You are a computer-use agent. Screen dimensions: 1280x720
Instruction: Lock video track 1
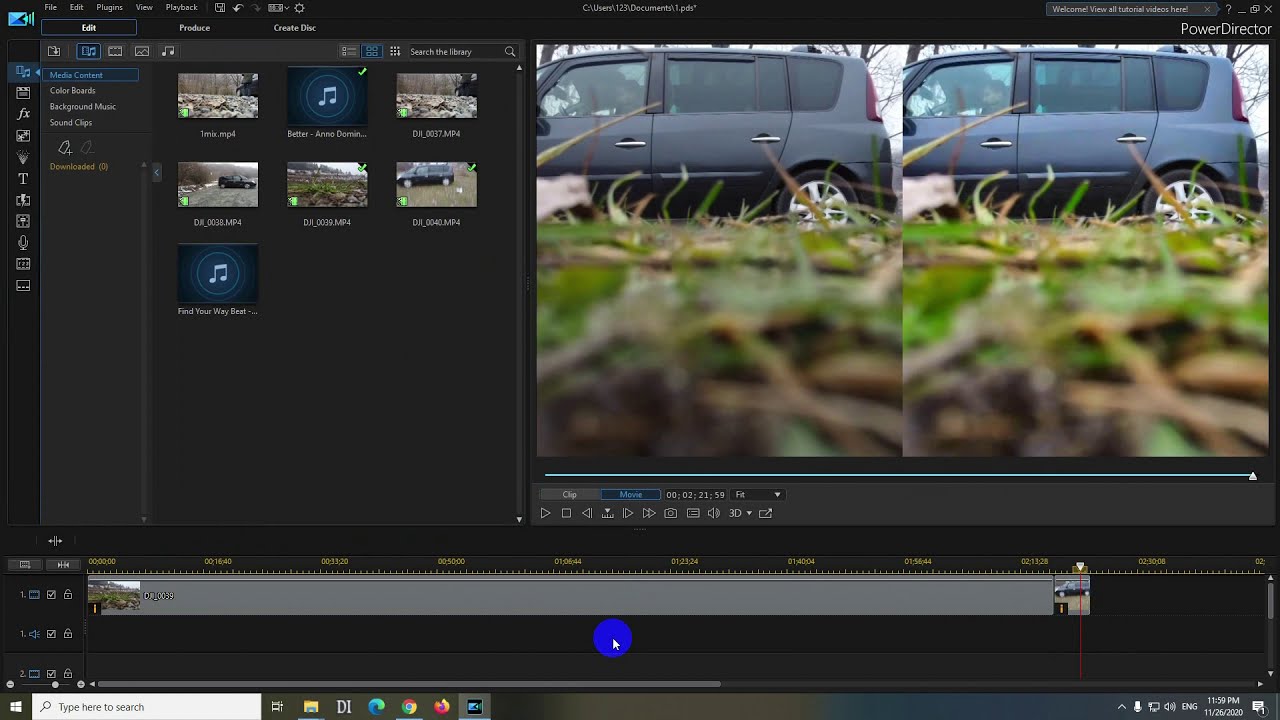(x=68, y=595)
